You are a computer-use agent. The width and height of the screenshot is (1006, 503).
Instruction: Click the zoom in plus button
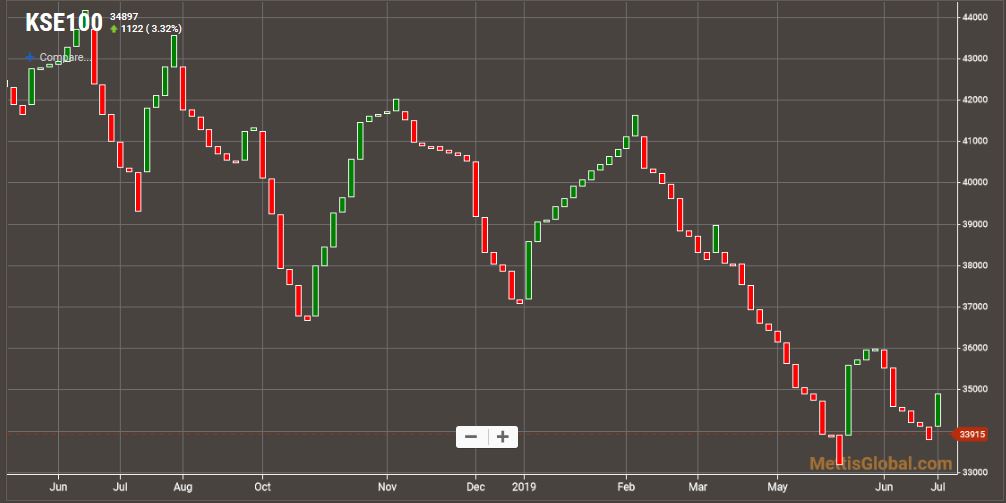(503, 437)
